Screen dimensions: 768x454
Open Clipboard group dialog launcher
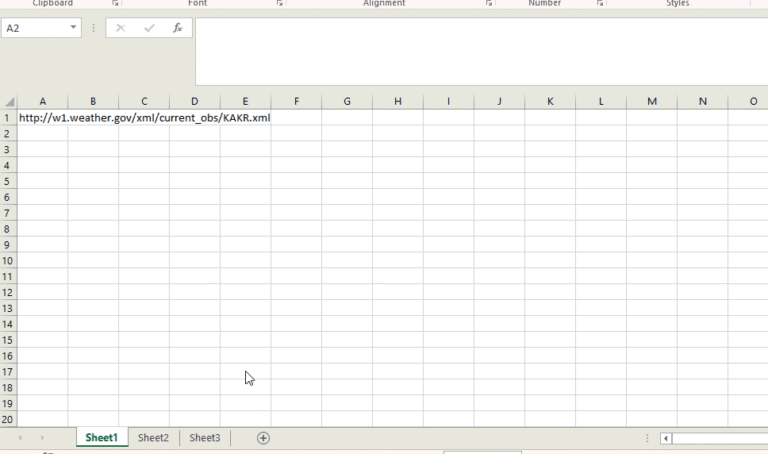[115, 3]
